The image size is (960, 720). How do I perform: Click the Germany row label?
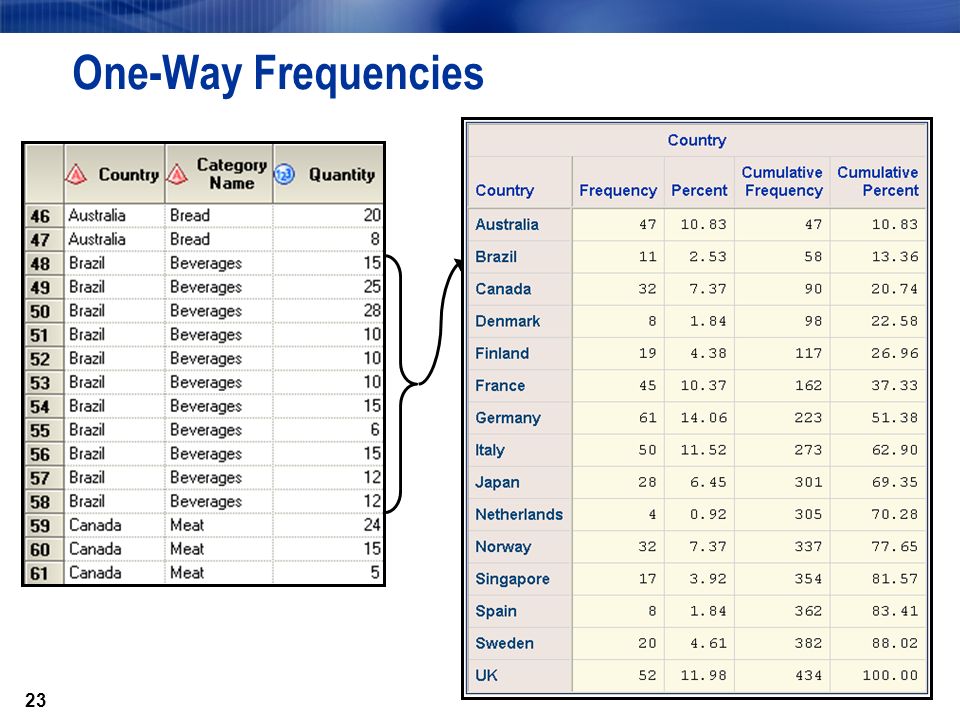pyautogui.click(x=508, y=418)
